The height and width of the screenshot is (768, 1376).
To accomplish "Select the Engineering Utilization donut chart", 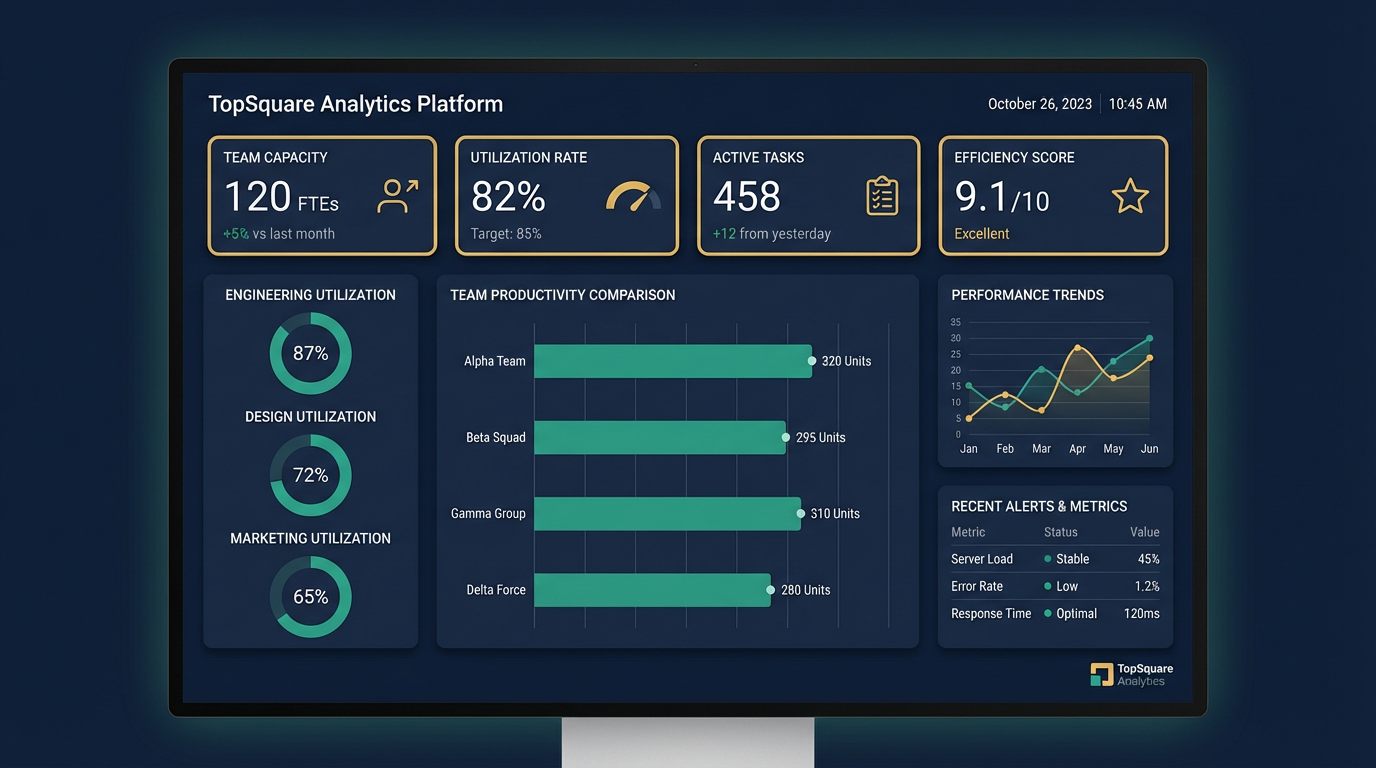I will click(x=310, y=353).
